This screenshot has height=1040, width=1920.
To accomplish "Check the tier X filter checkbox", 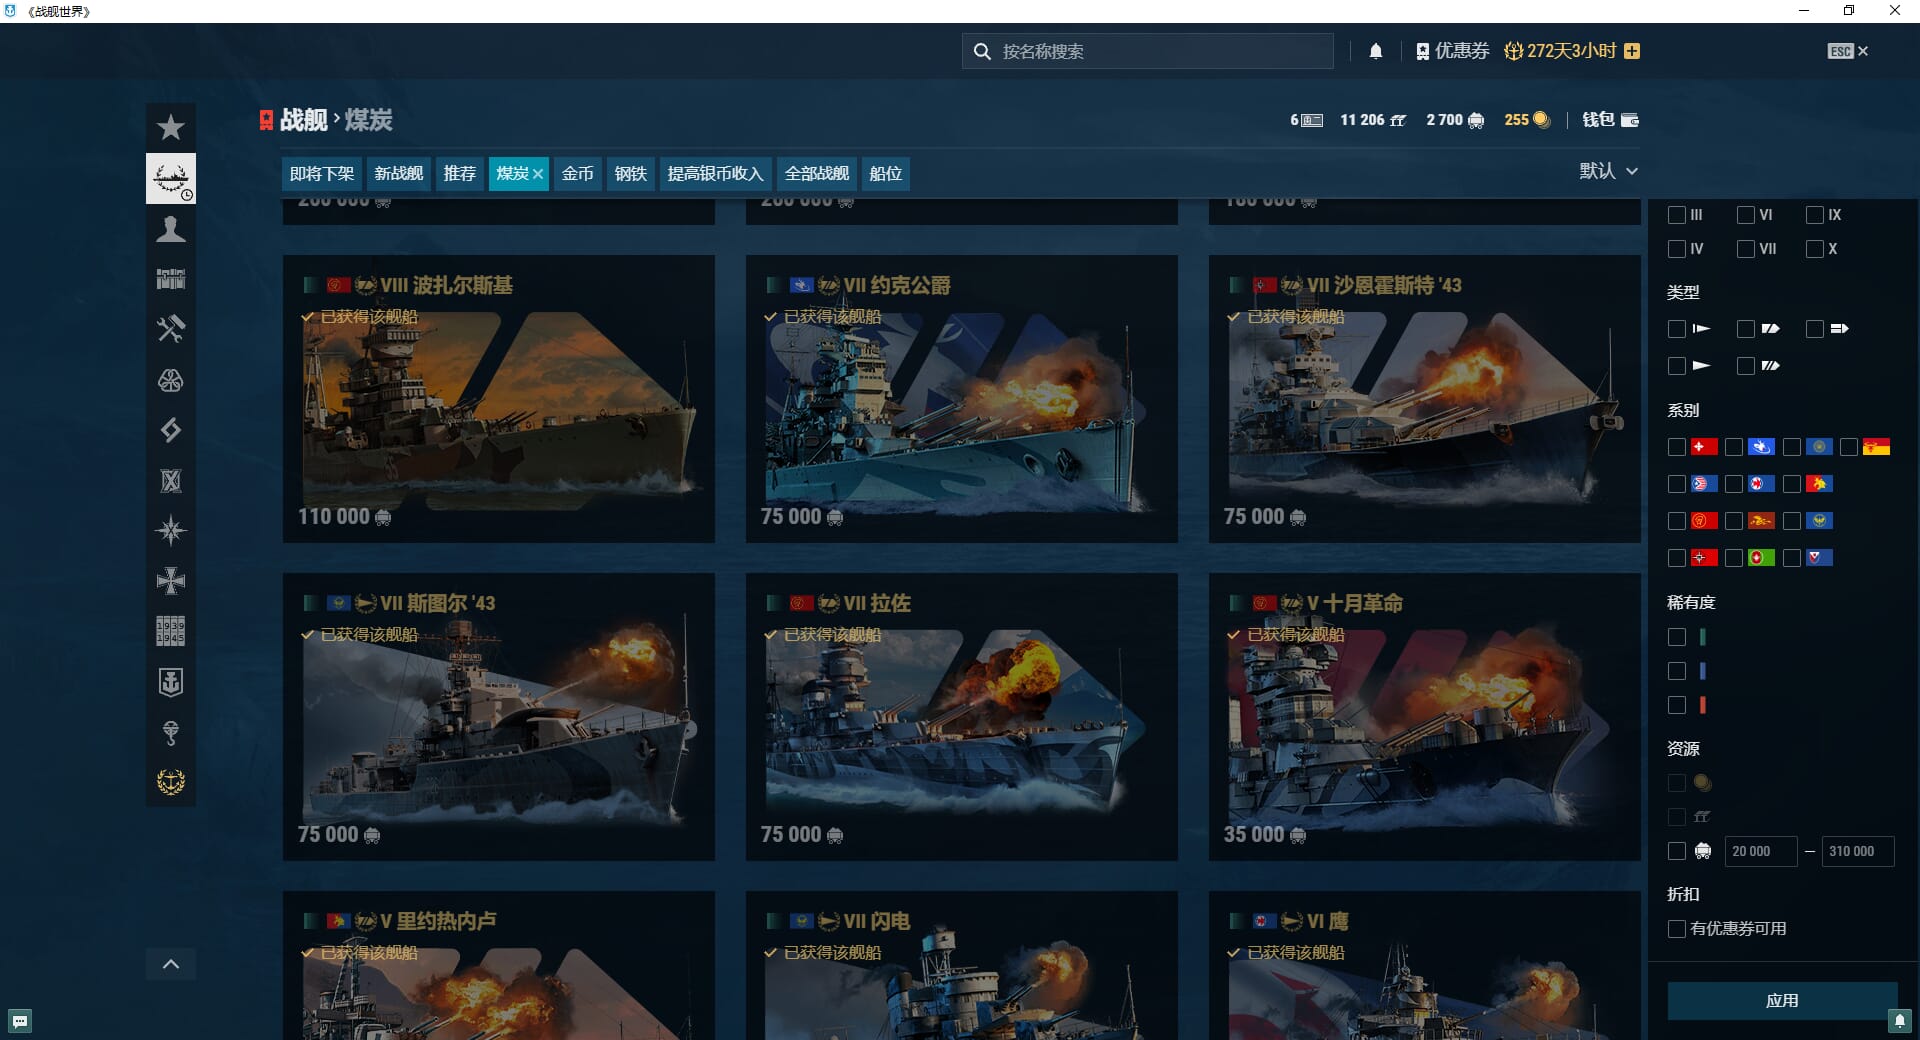I will [x=1815, y=249].
